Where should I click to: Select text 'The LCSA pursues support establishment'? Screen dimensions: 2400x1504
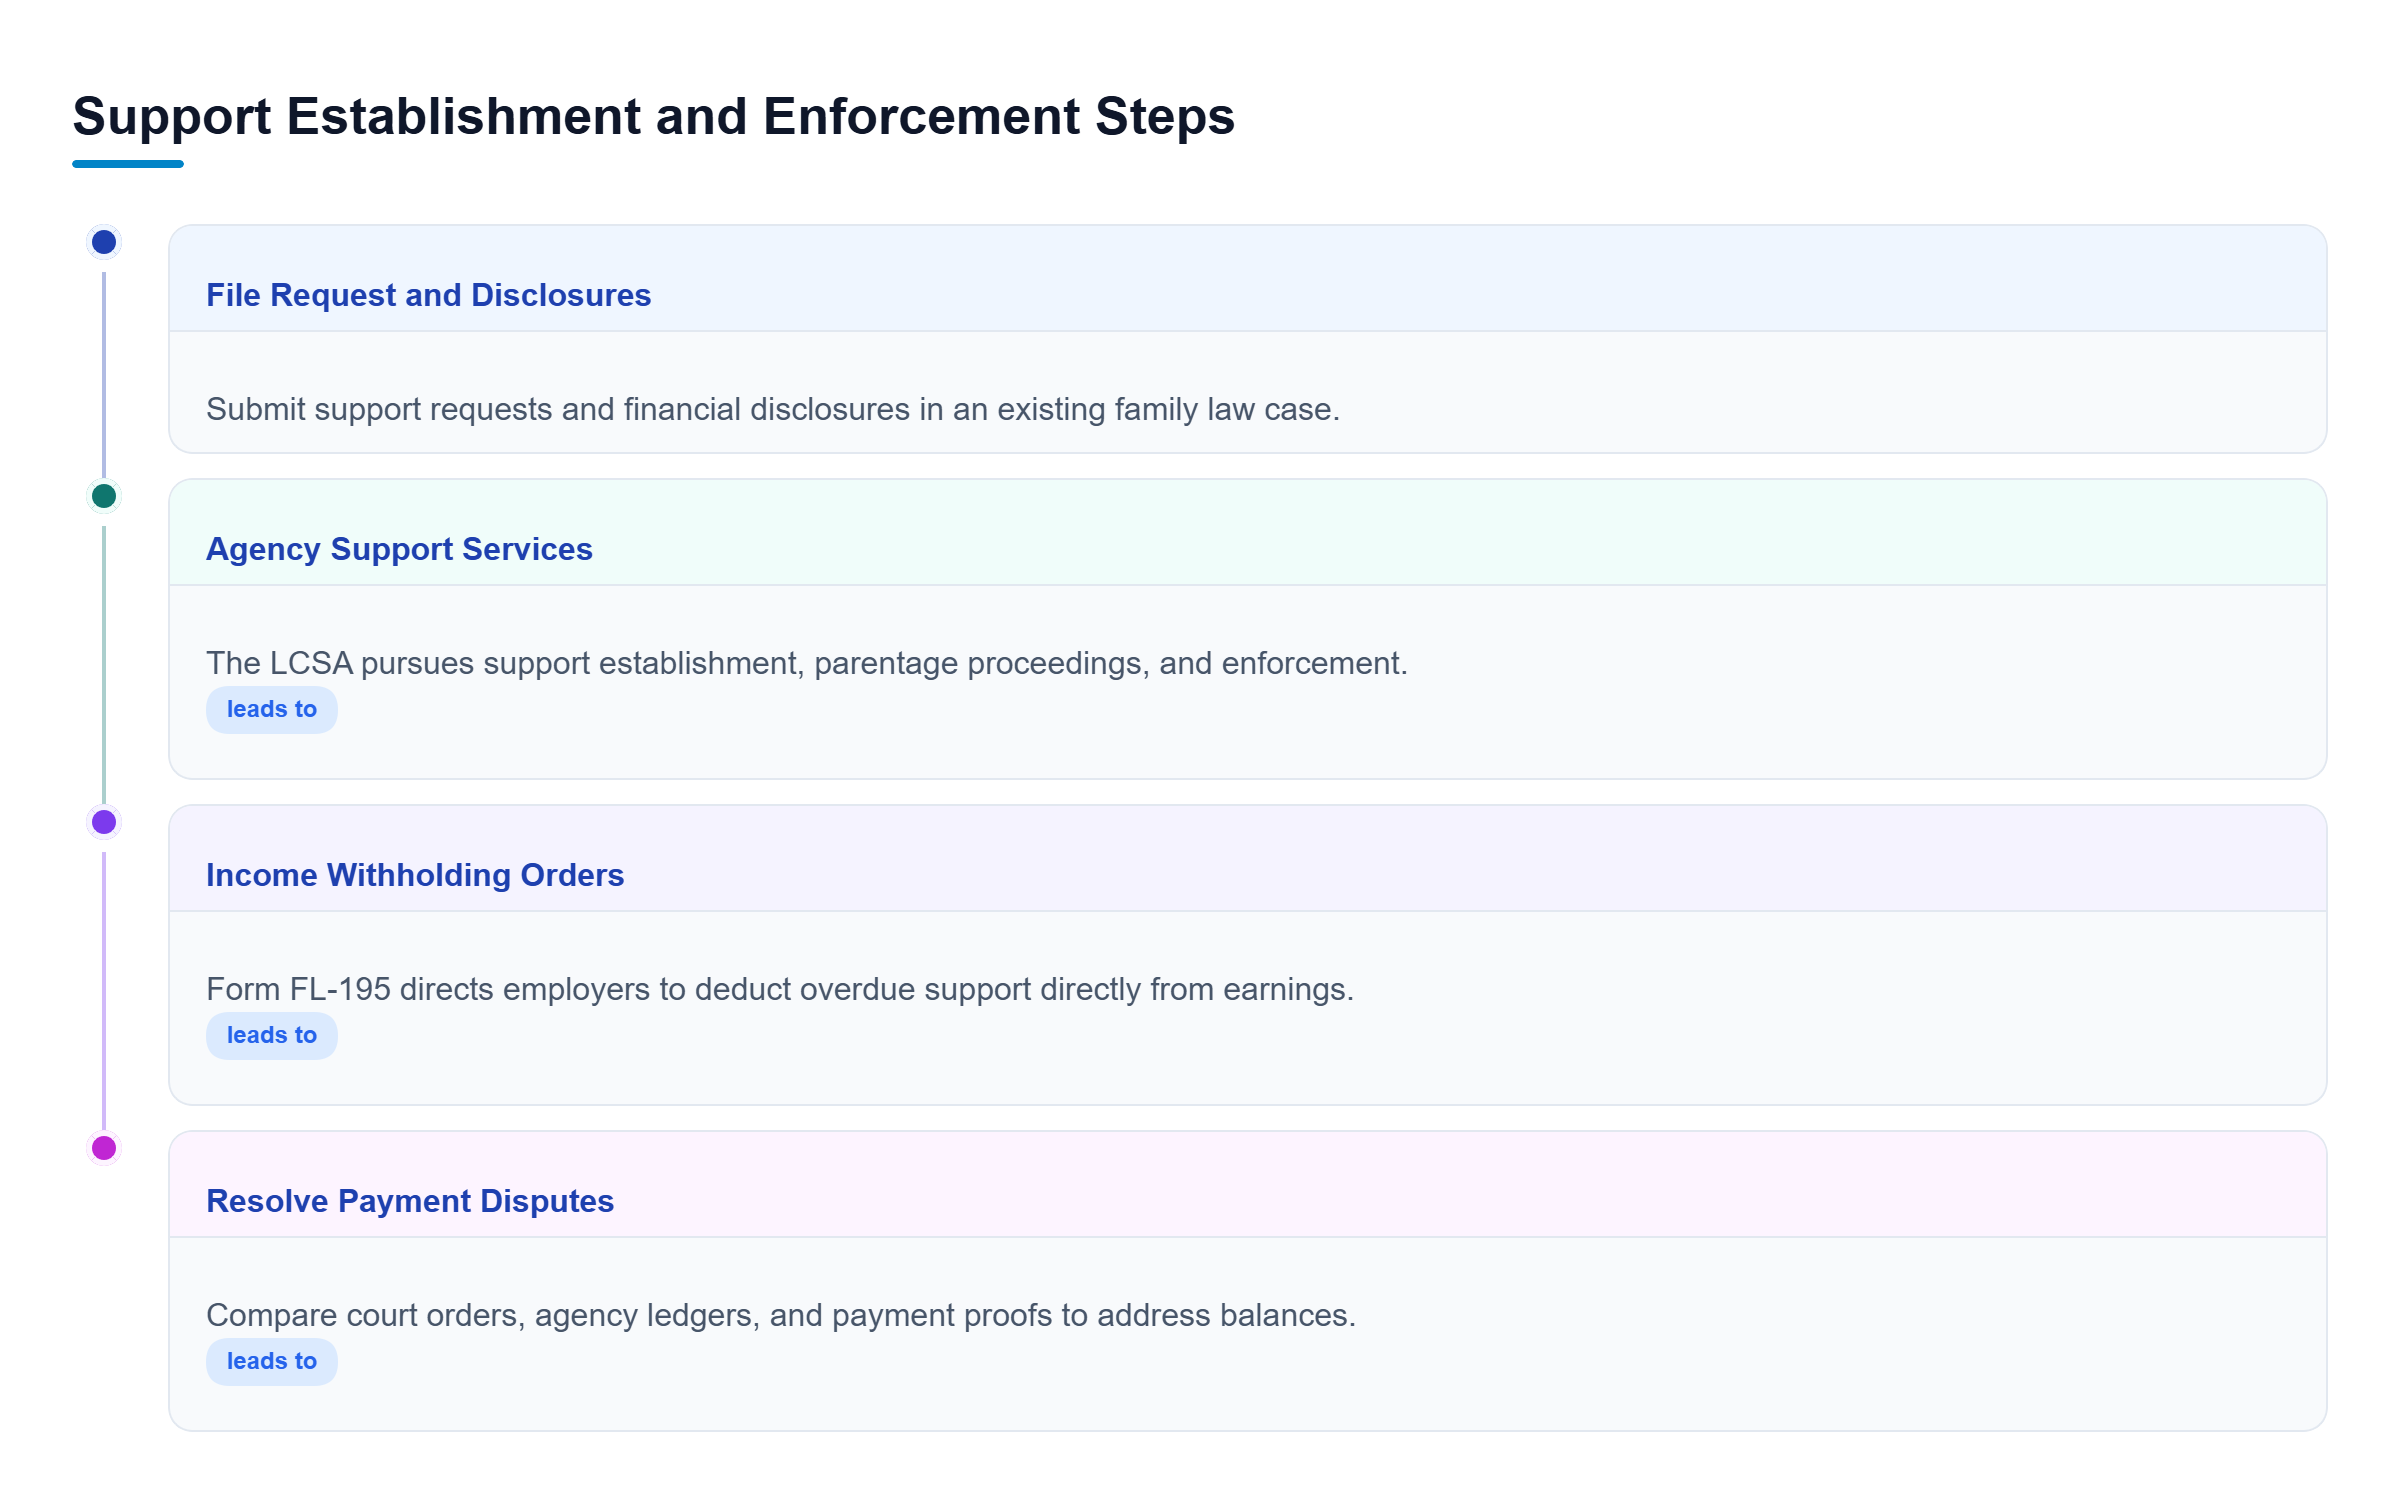506,664
